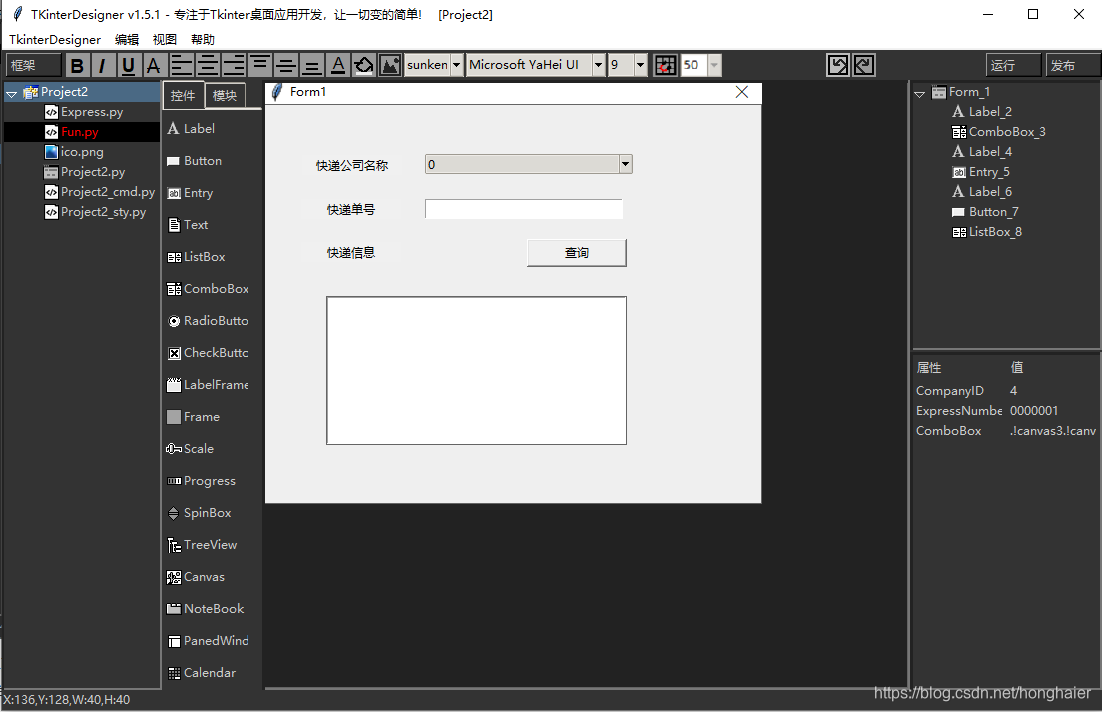
Task: Select Fun.py in project tree
Action: (72, 131)
